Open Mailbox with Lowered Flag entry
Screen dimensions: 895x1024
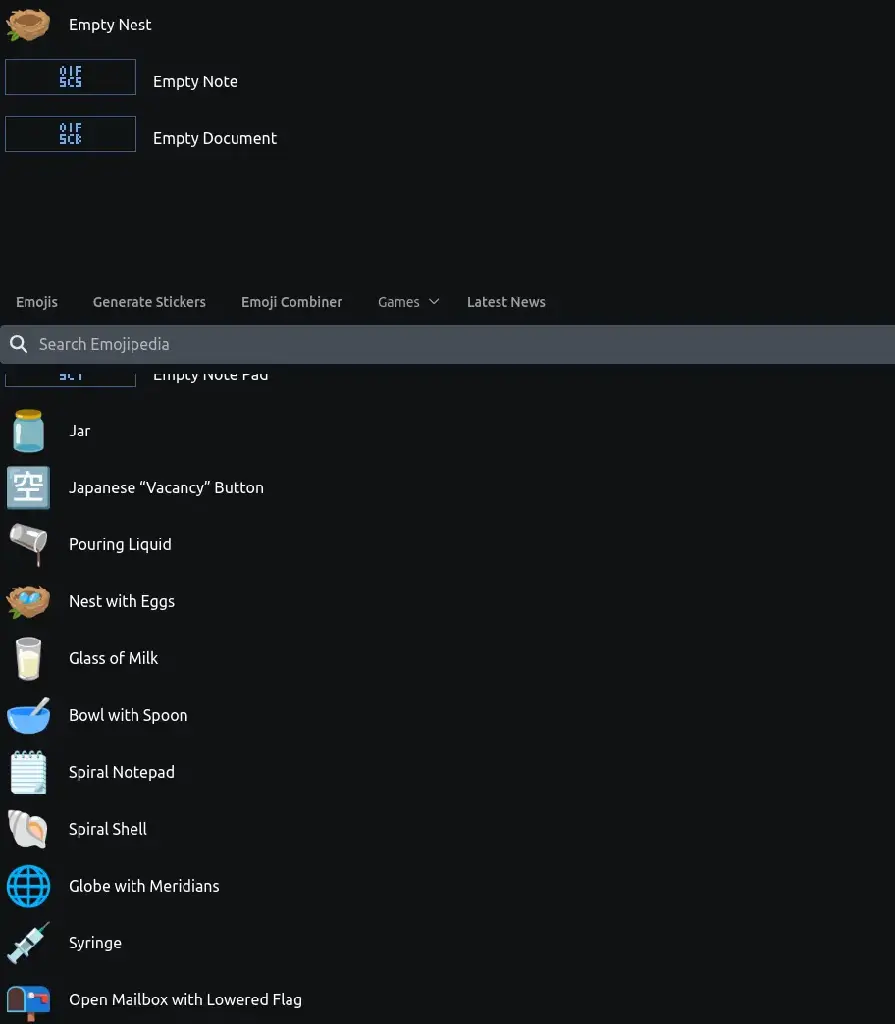[186, 1000]
